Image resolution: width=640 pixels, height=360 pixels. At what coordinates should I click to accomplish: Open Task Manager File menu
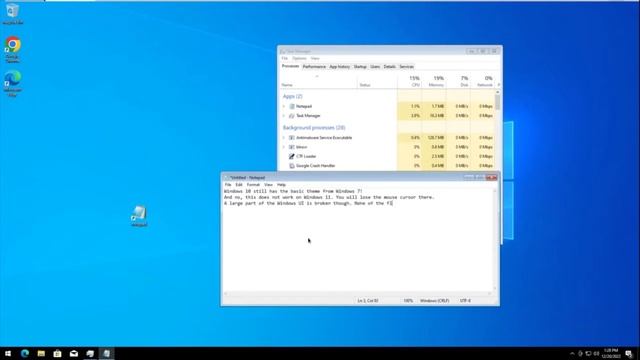284,58
